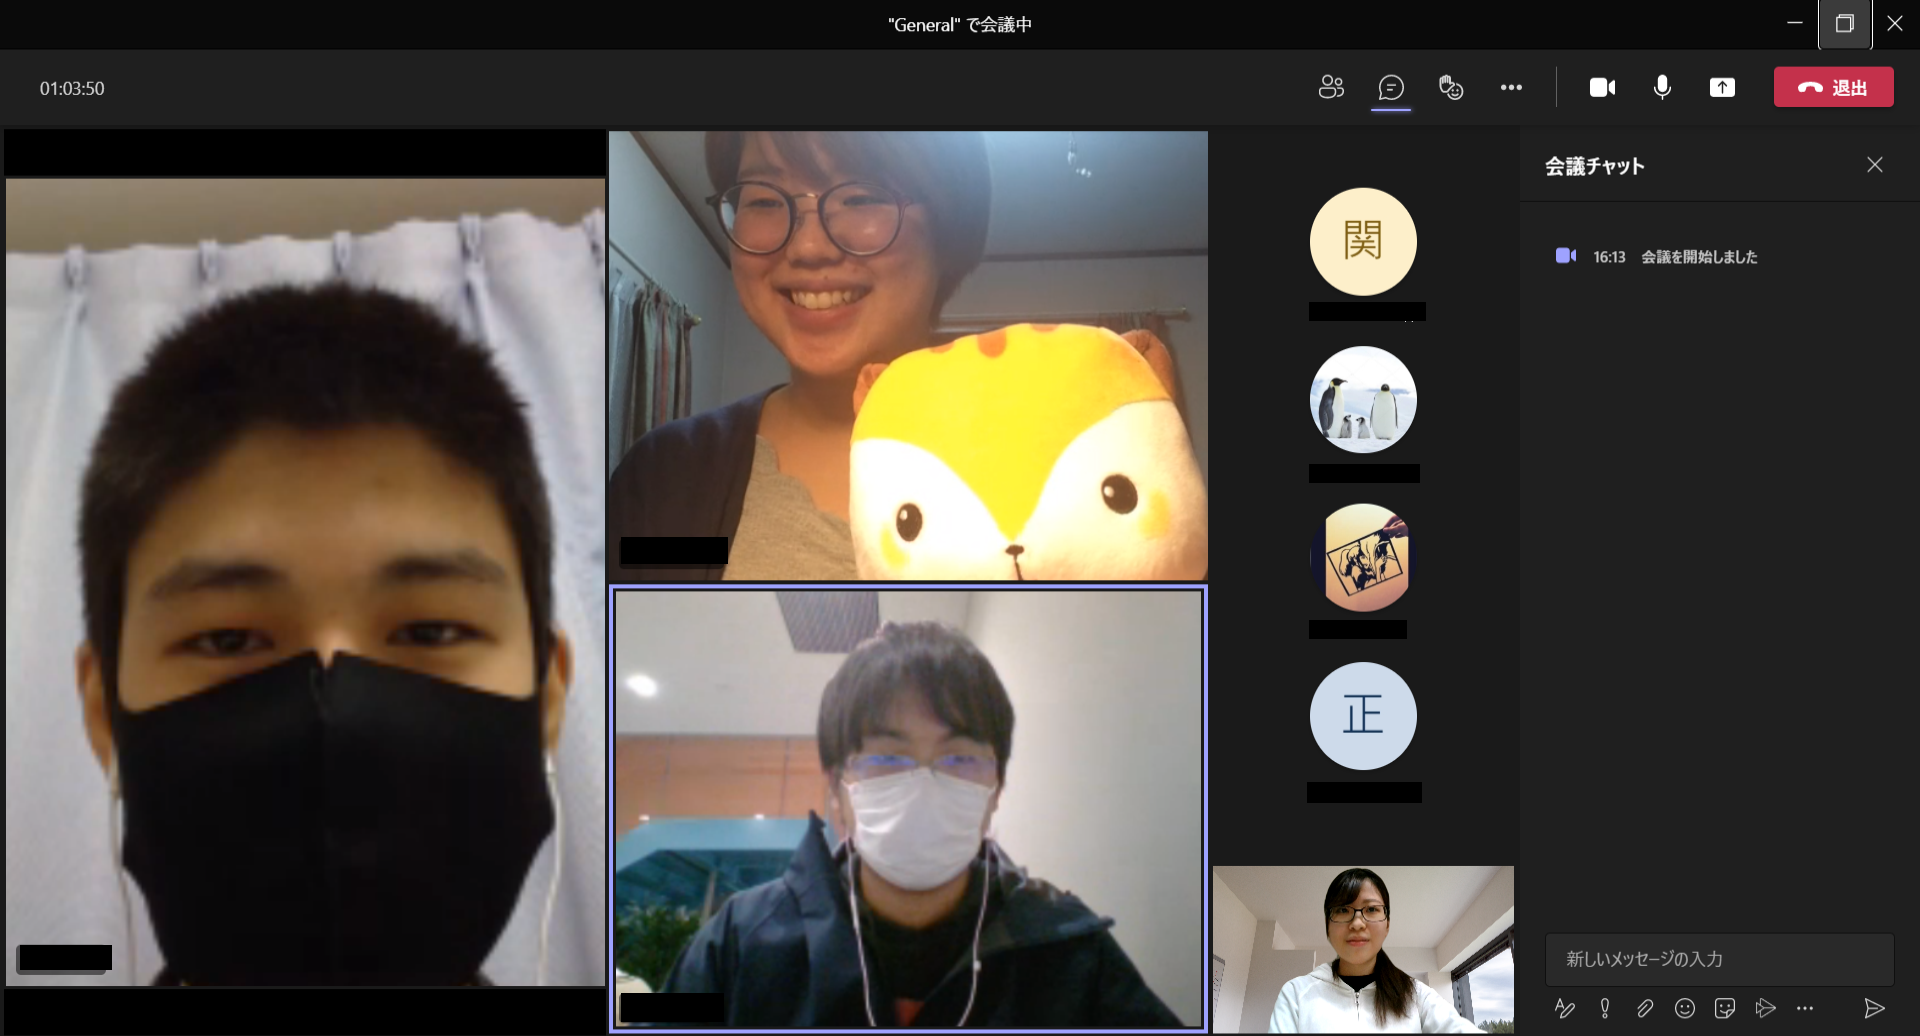Set delivery importance for the message
Viewport: 1920px width, 1036px height.
coord(1605,1009)
